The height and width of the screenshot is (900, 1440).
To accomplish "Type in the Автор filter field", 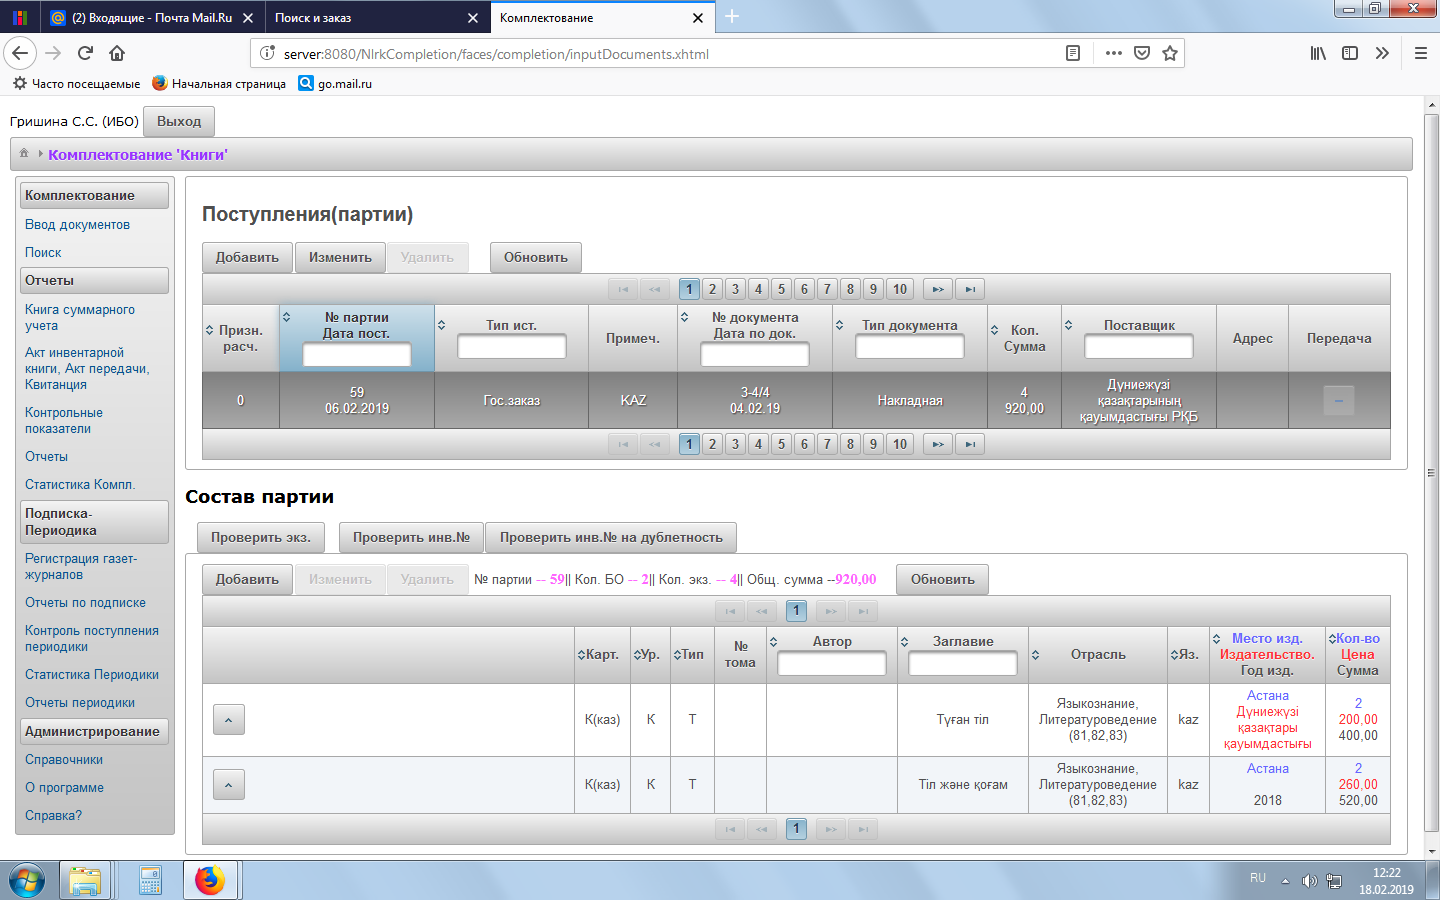I will (831, 663).
